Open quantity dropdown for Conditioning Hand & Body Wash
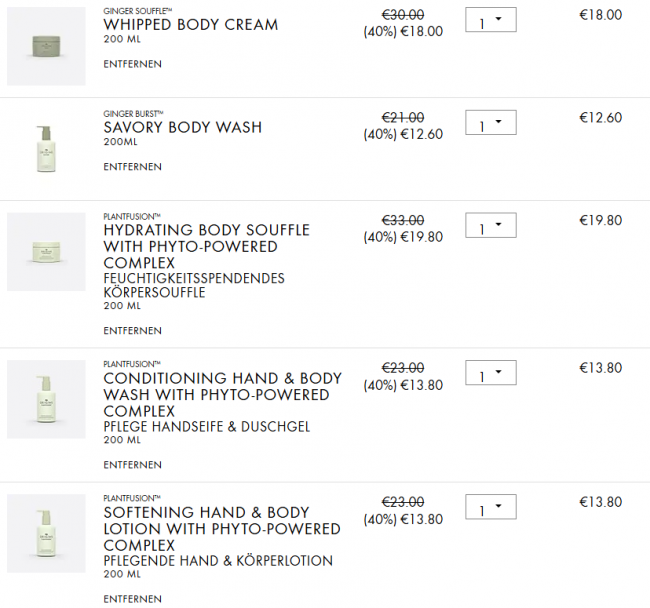Screen dimensions: 650x608 coord(490,374)
